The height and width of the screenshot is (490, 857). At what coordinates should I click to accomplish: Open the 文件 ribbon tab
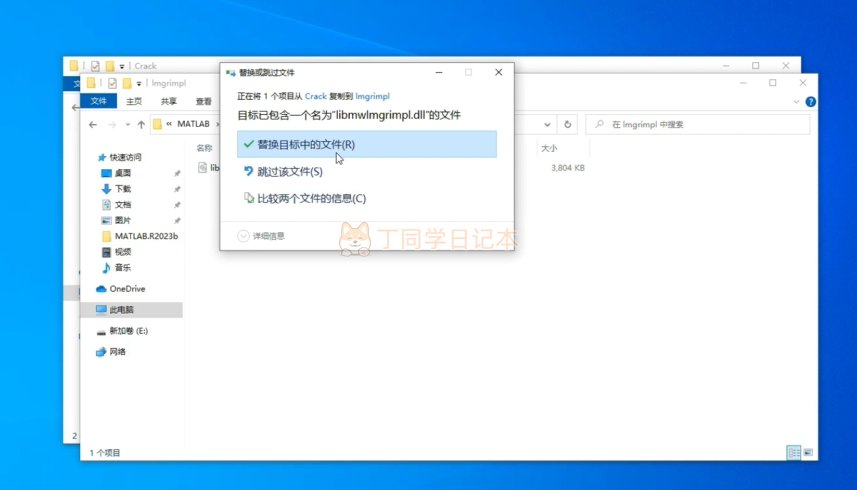[x=98, y=102]
